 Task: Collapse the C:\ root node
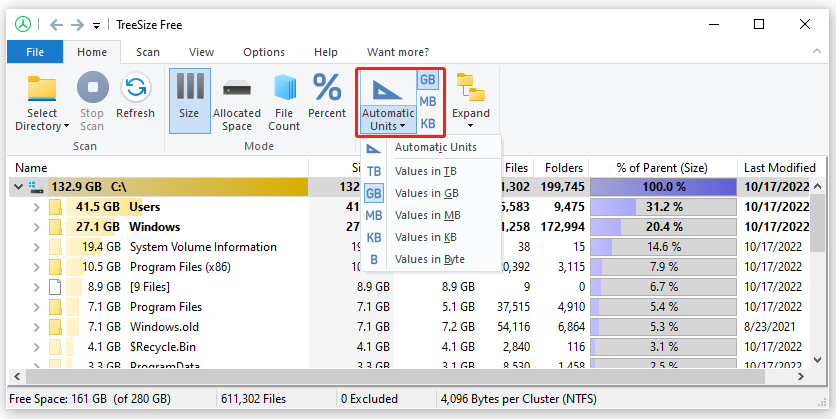click(x=19, y=187)
